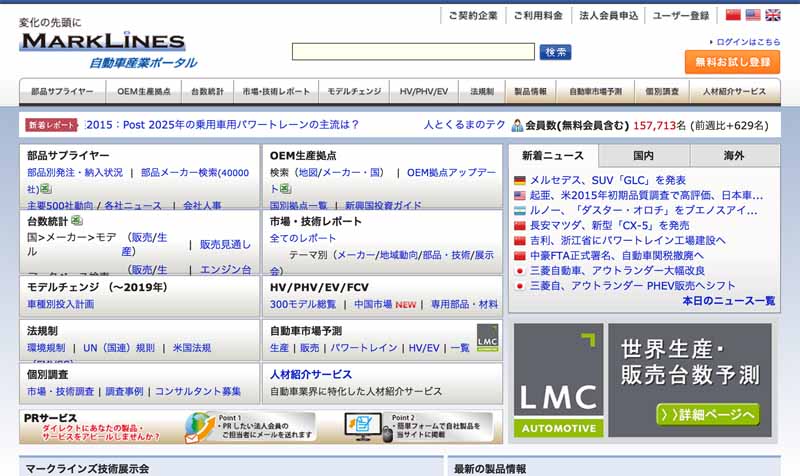The width and height of the screenshot is (800, 476).
Task: Open 全てのレポート link
Action: 303,238
